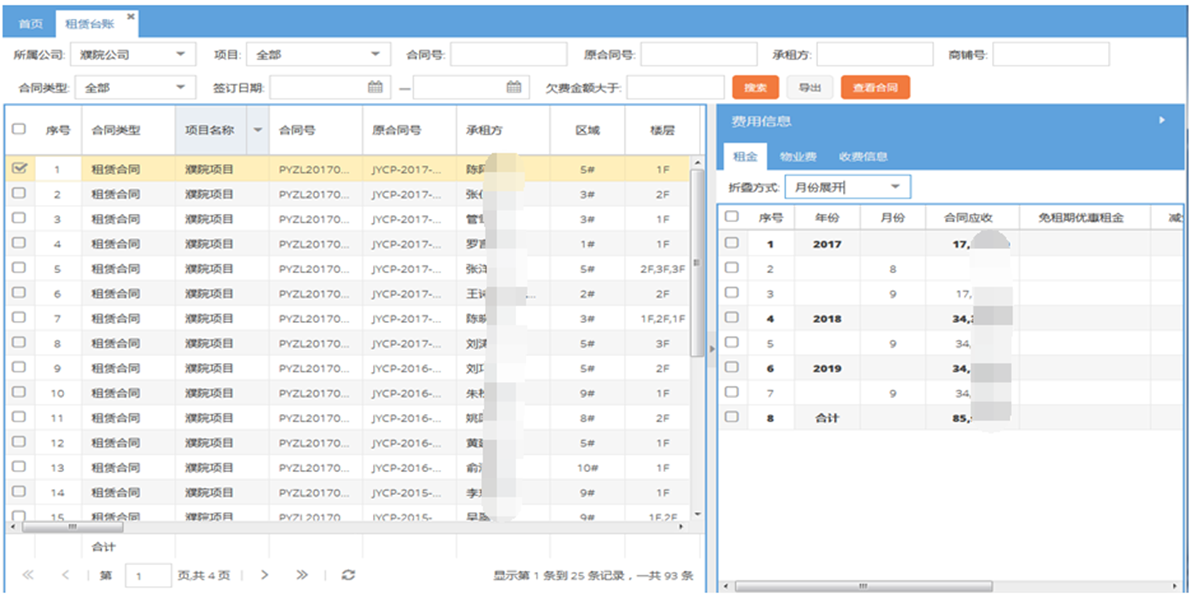
Task: Click the 搜索 button
Action: click(755, 88)
